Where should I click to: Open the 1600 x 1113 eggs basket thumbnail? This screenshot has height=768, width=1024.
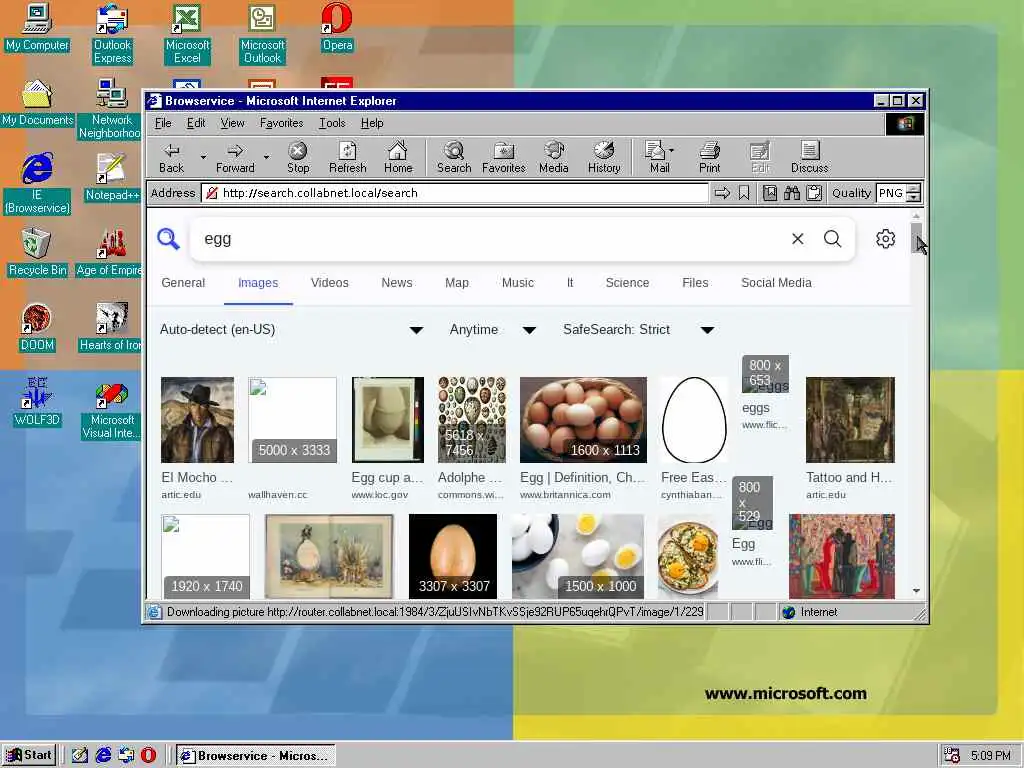583,419
